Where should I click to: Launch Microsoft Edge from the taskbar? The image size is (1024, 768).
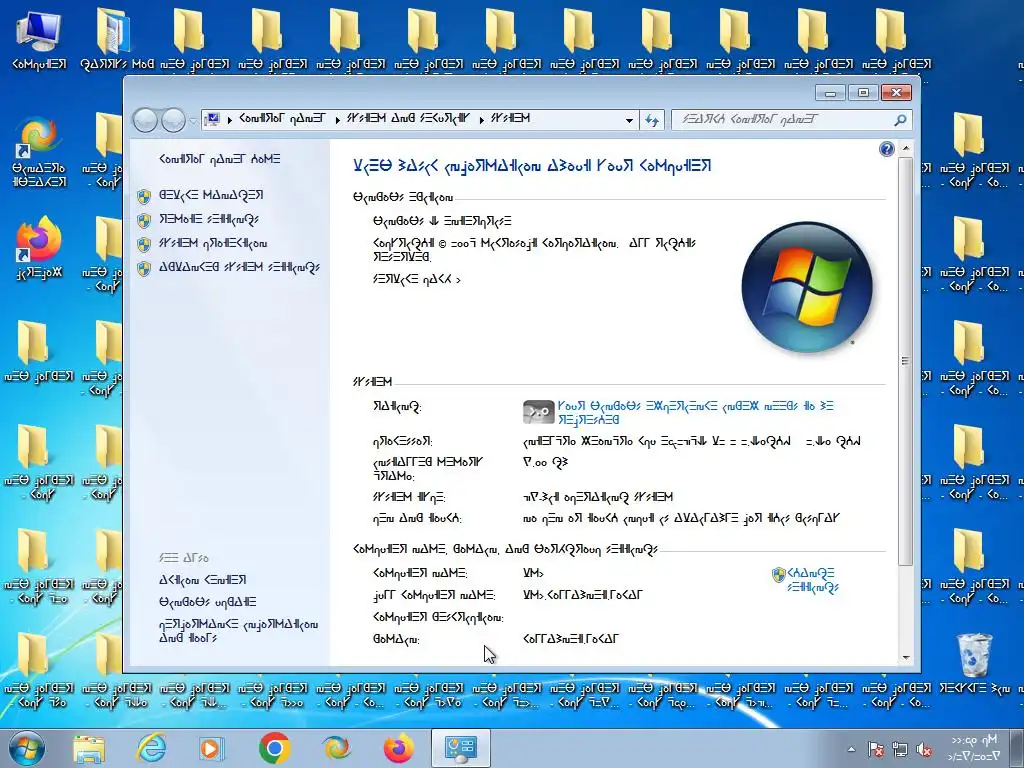337,749
